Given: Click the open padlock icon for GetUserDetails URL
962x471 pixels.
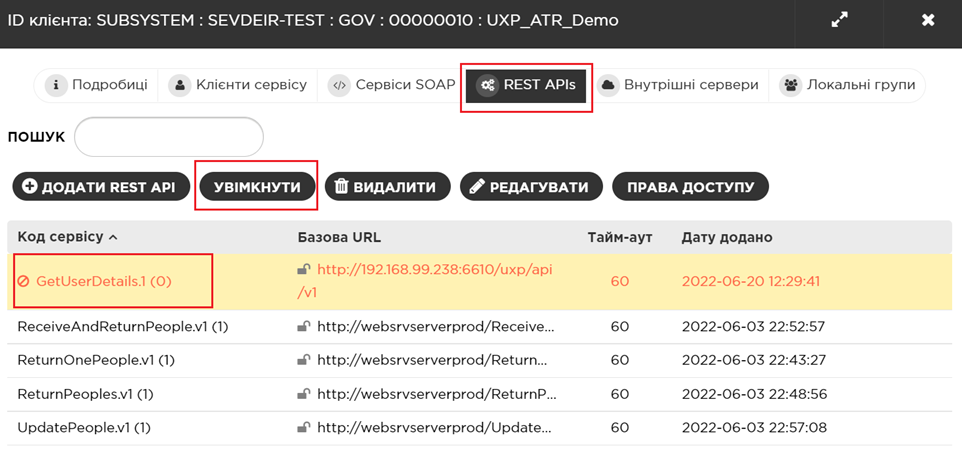Looking at the screenshot, I should coord(304,270).
